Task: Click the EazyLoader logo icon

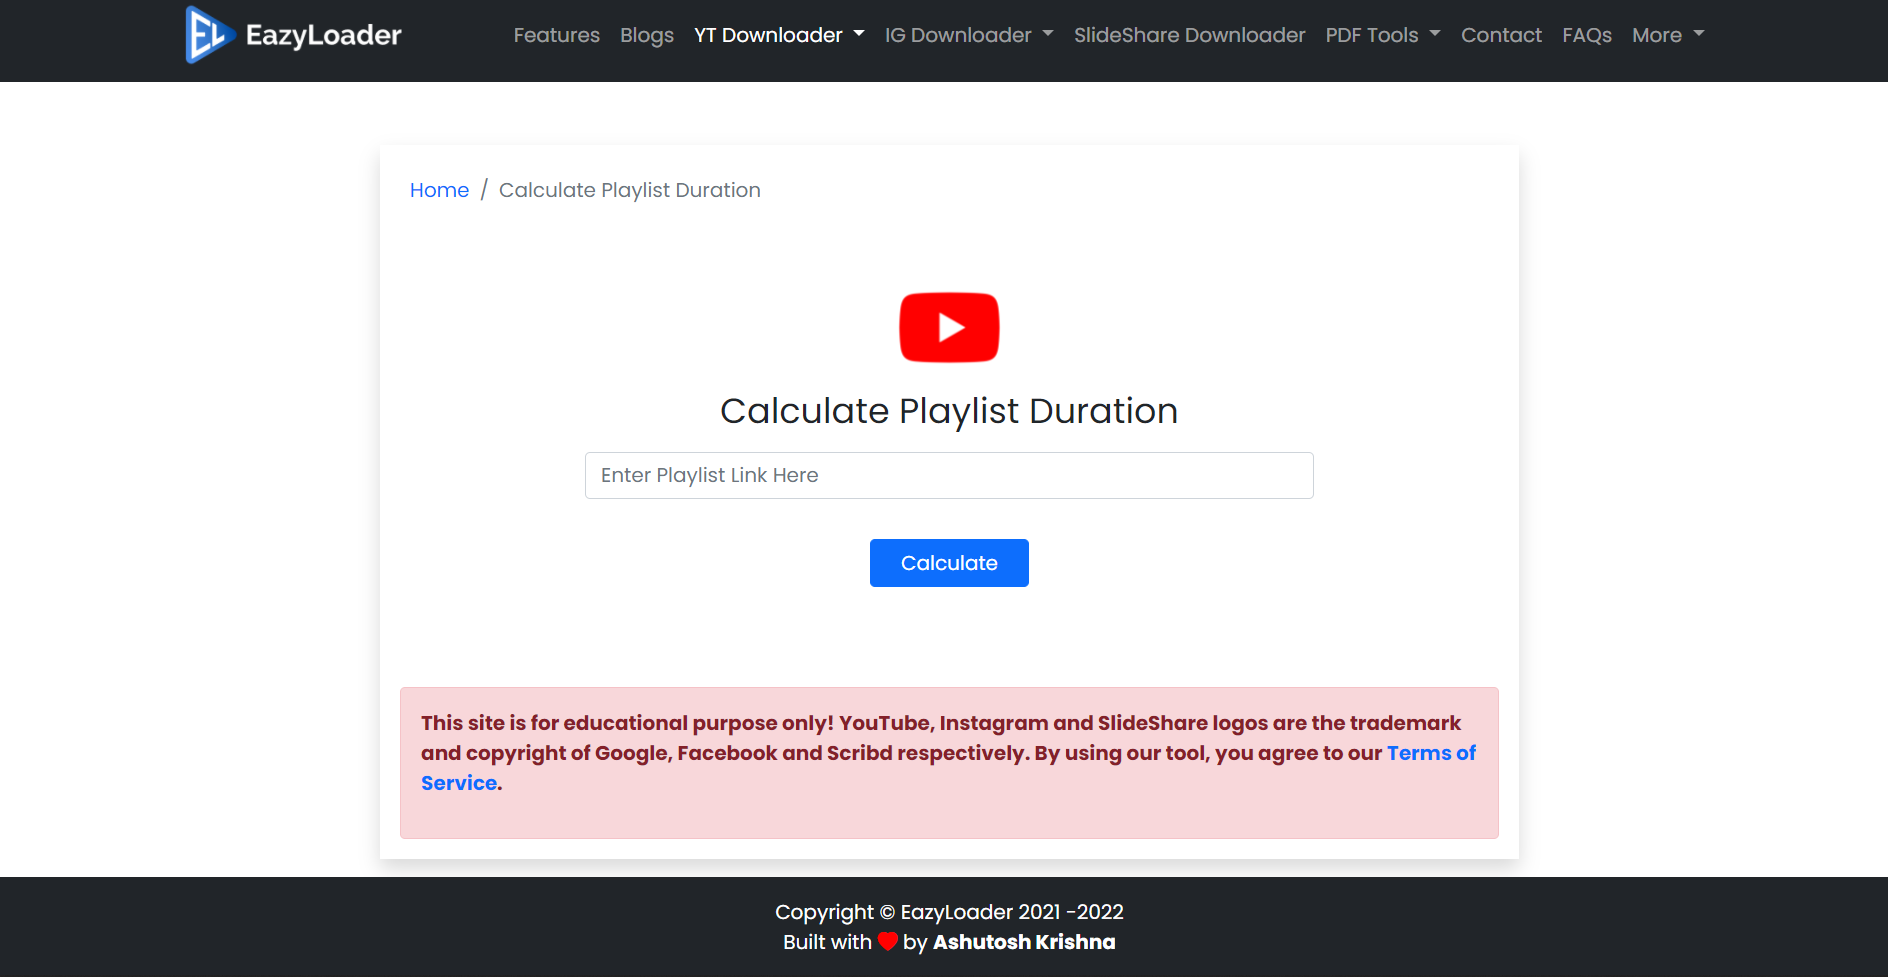Action: (x=210, y=35)
